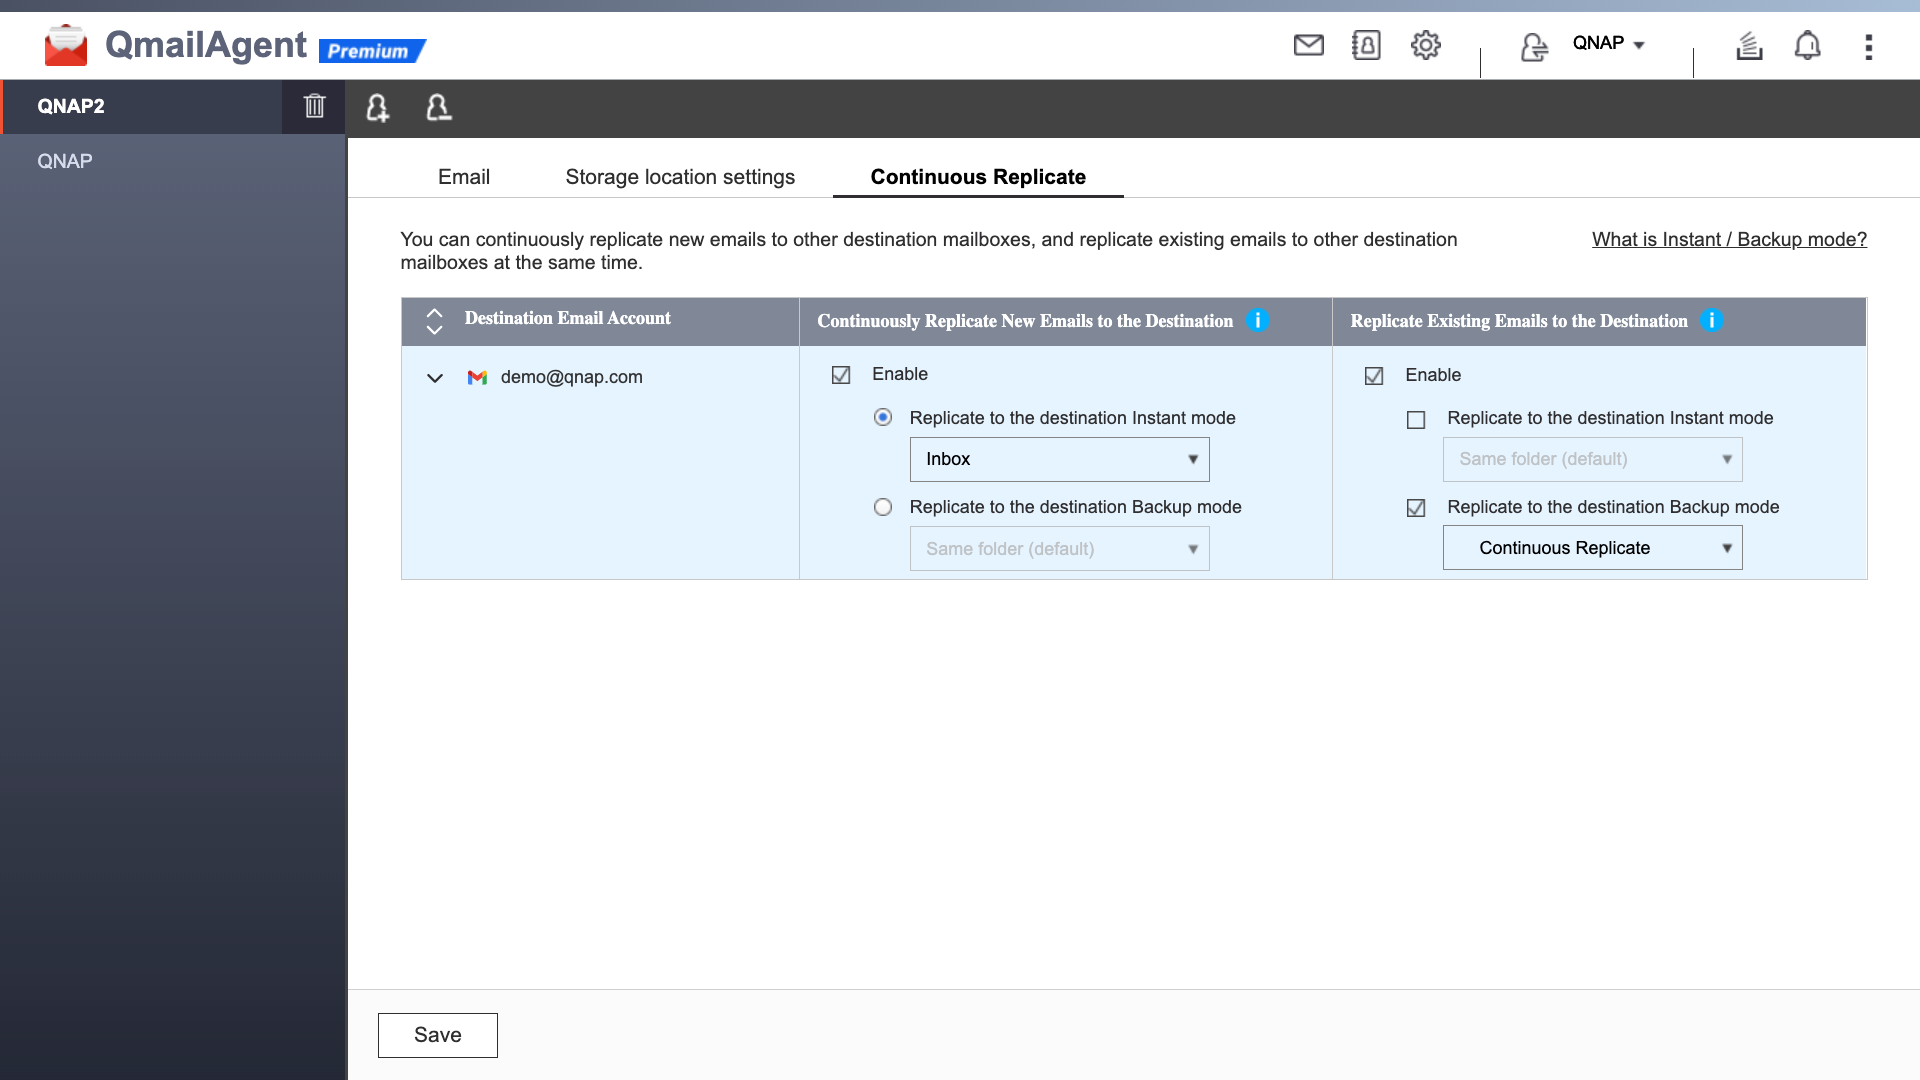Switch to the Storage location settings tab
The width and height of the screenshot is (1920, 1080).
[x=679, y=176]
